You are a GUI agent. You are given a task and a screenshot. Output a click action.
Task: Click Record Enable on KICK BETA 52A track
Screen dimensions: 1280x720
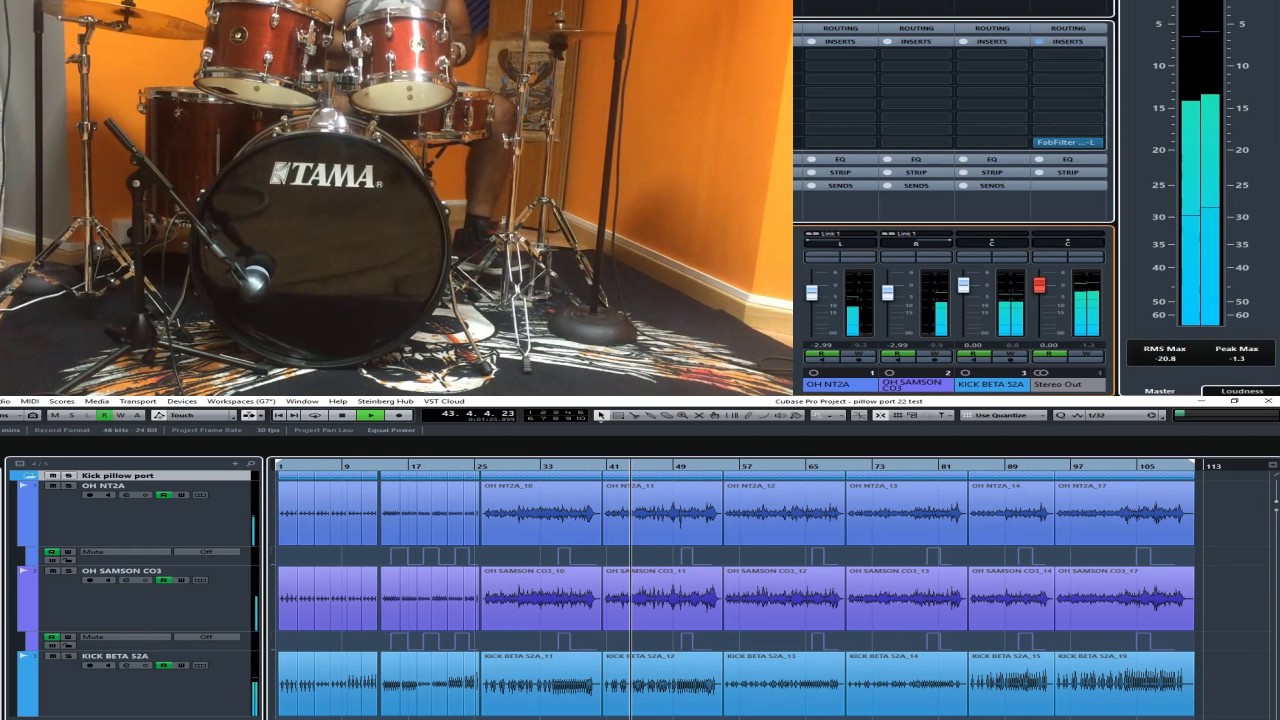(x=90, y=665)
